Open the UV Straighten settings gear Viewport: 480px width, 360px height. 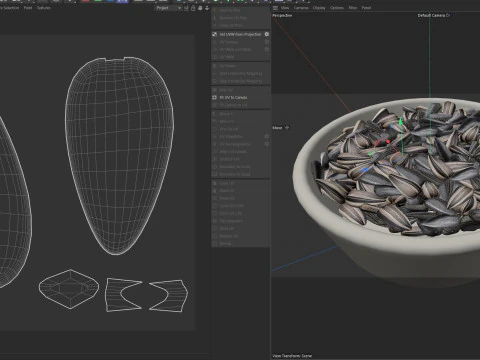[267, 136]
